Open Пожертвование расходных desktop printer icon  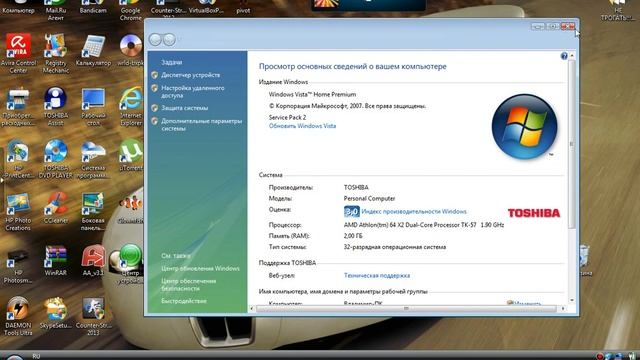pyautogui.click(x=18, y=106)
